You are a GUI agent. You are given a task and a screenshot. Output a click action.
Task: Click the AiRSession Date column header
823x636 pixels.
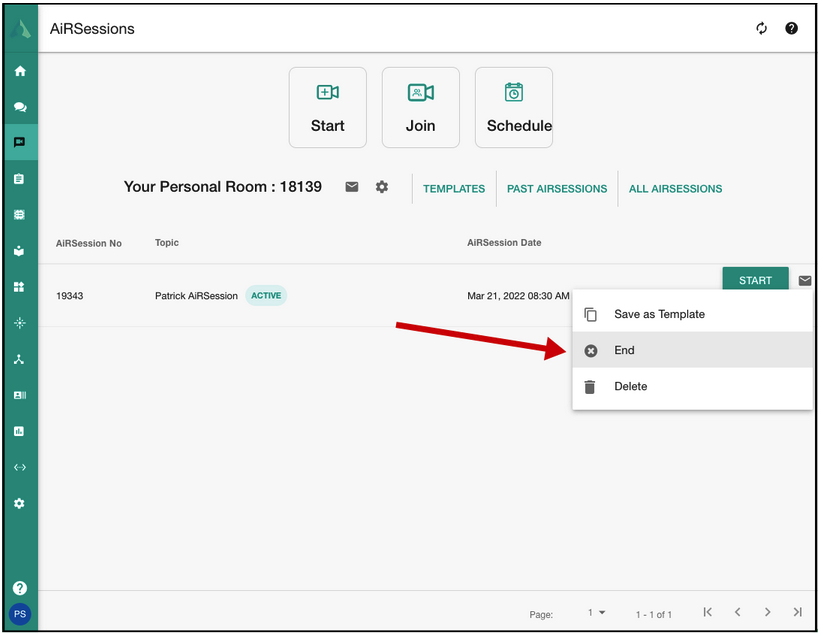point(504,242)
